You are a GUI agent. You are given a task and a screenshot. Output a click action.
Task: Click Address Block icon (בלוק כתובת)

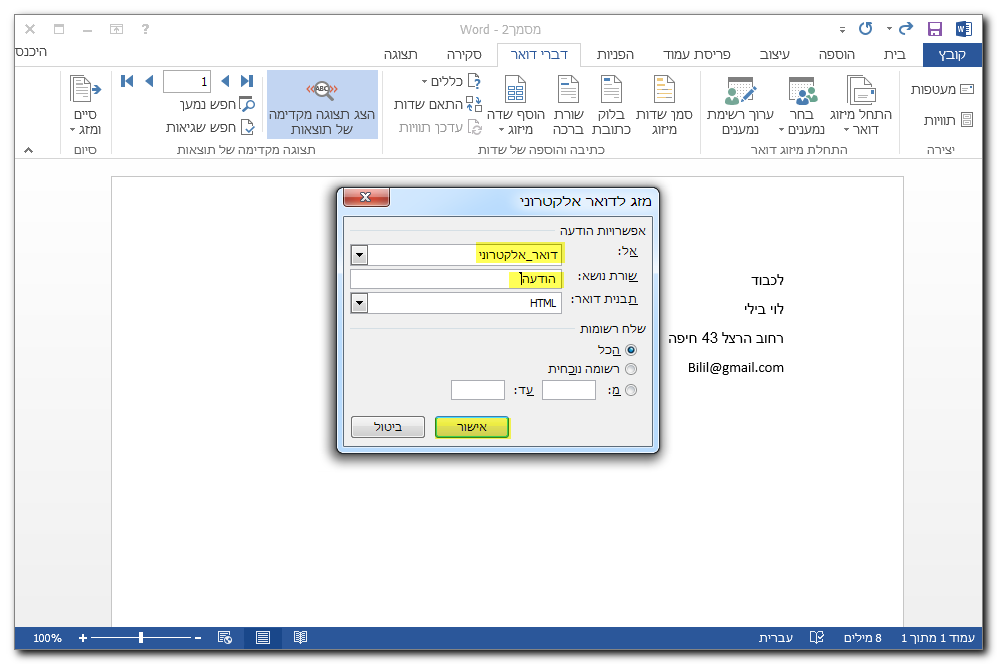tap(611, 92)
